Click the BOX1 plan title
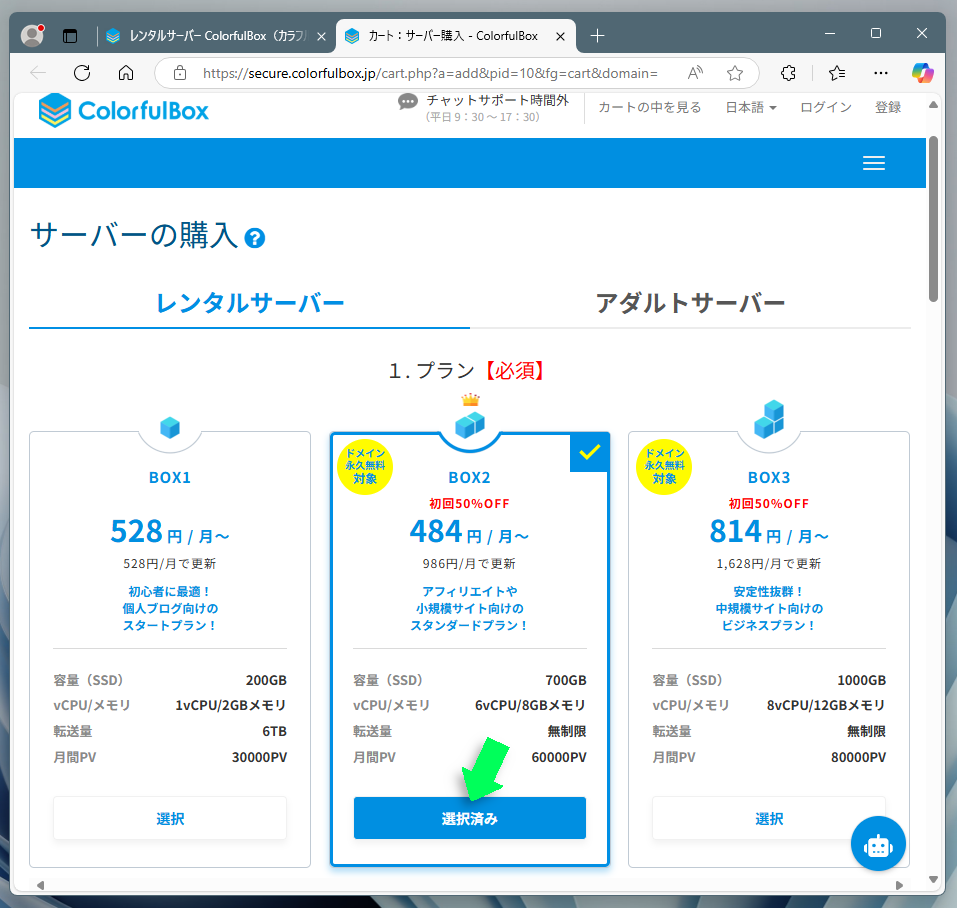This screenshot has width=957, height=908. point(170,477)
